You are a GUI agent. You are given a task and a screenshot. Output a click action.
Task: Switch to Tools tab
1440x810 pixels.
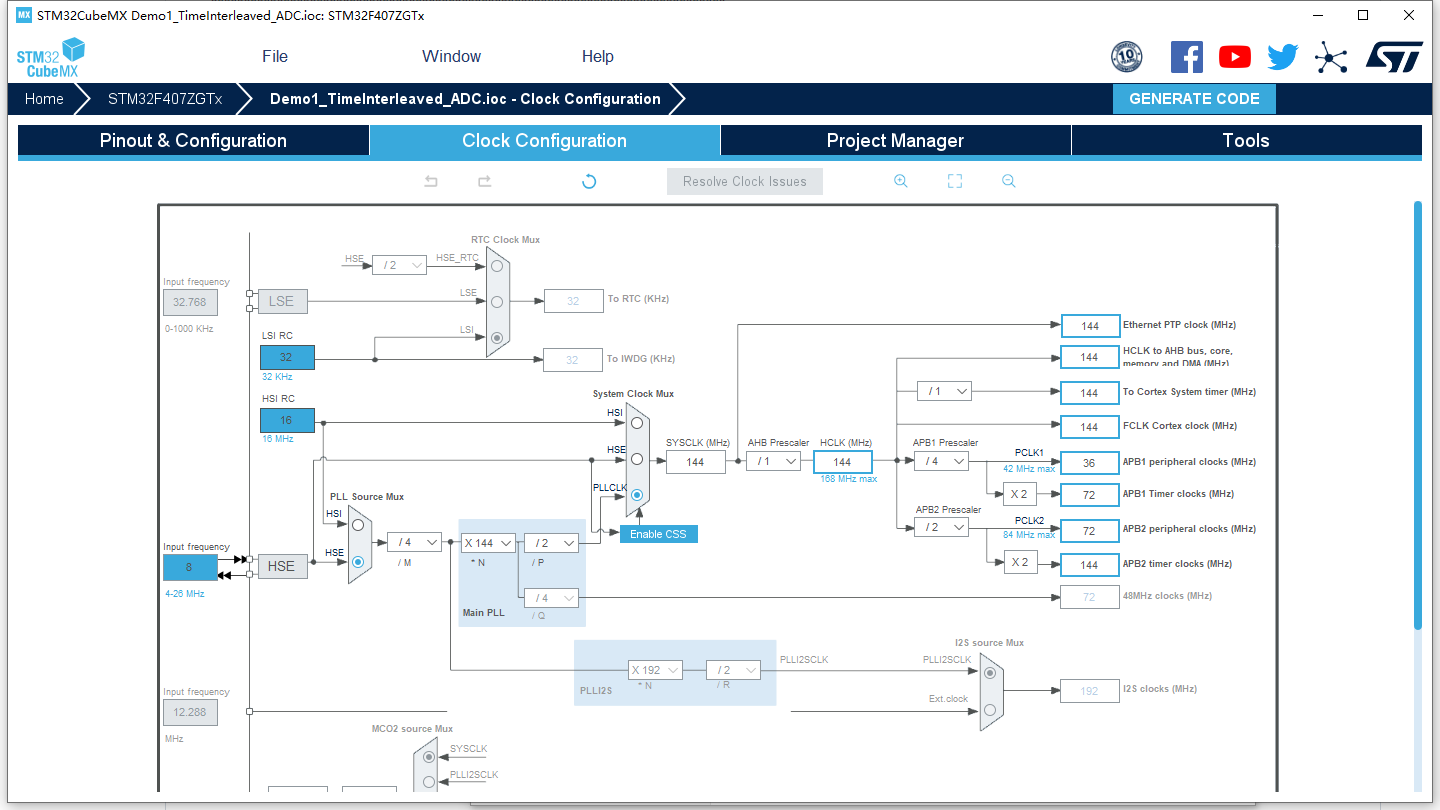point(1246,141)
